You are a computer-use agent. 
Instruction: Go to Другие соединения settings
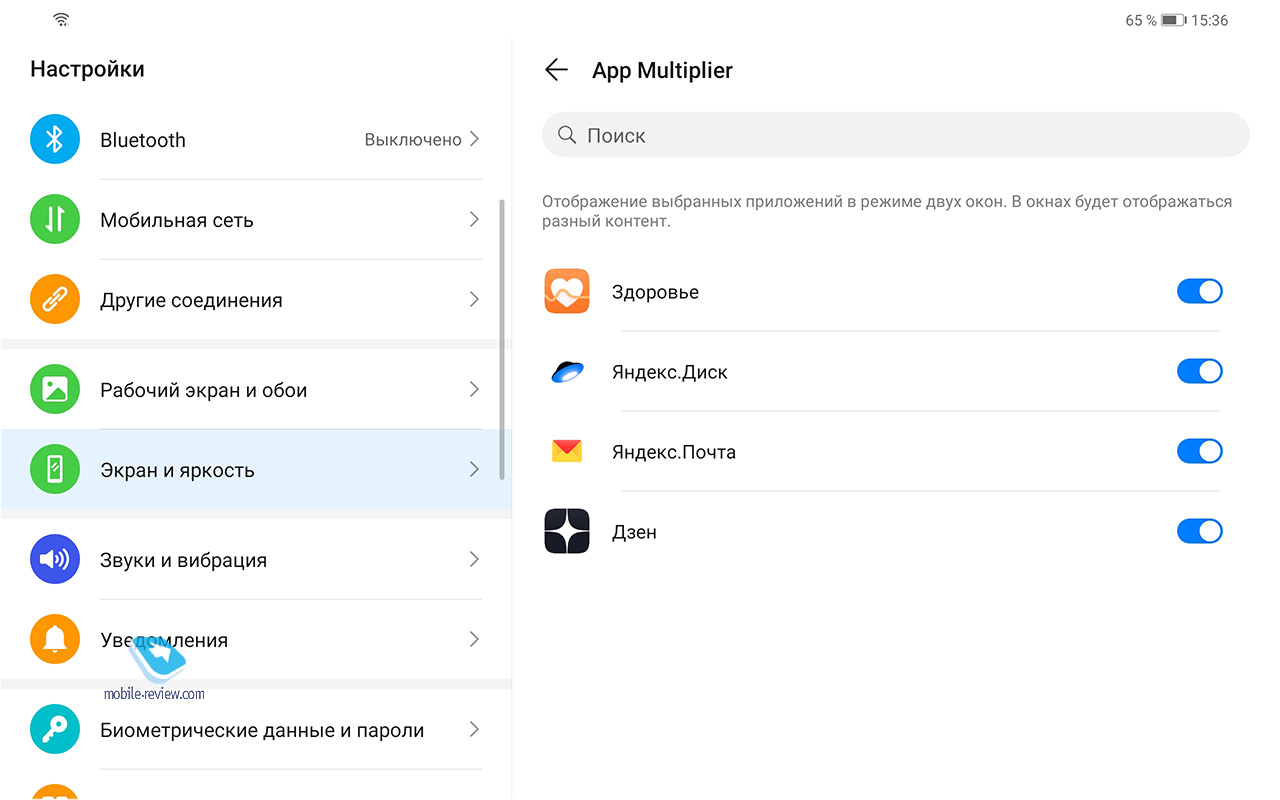click(255, 299)
